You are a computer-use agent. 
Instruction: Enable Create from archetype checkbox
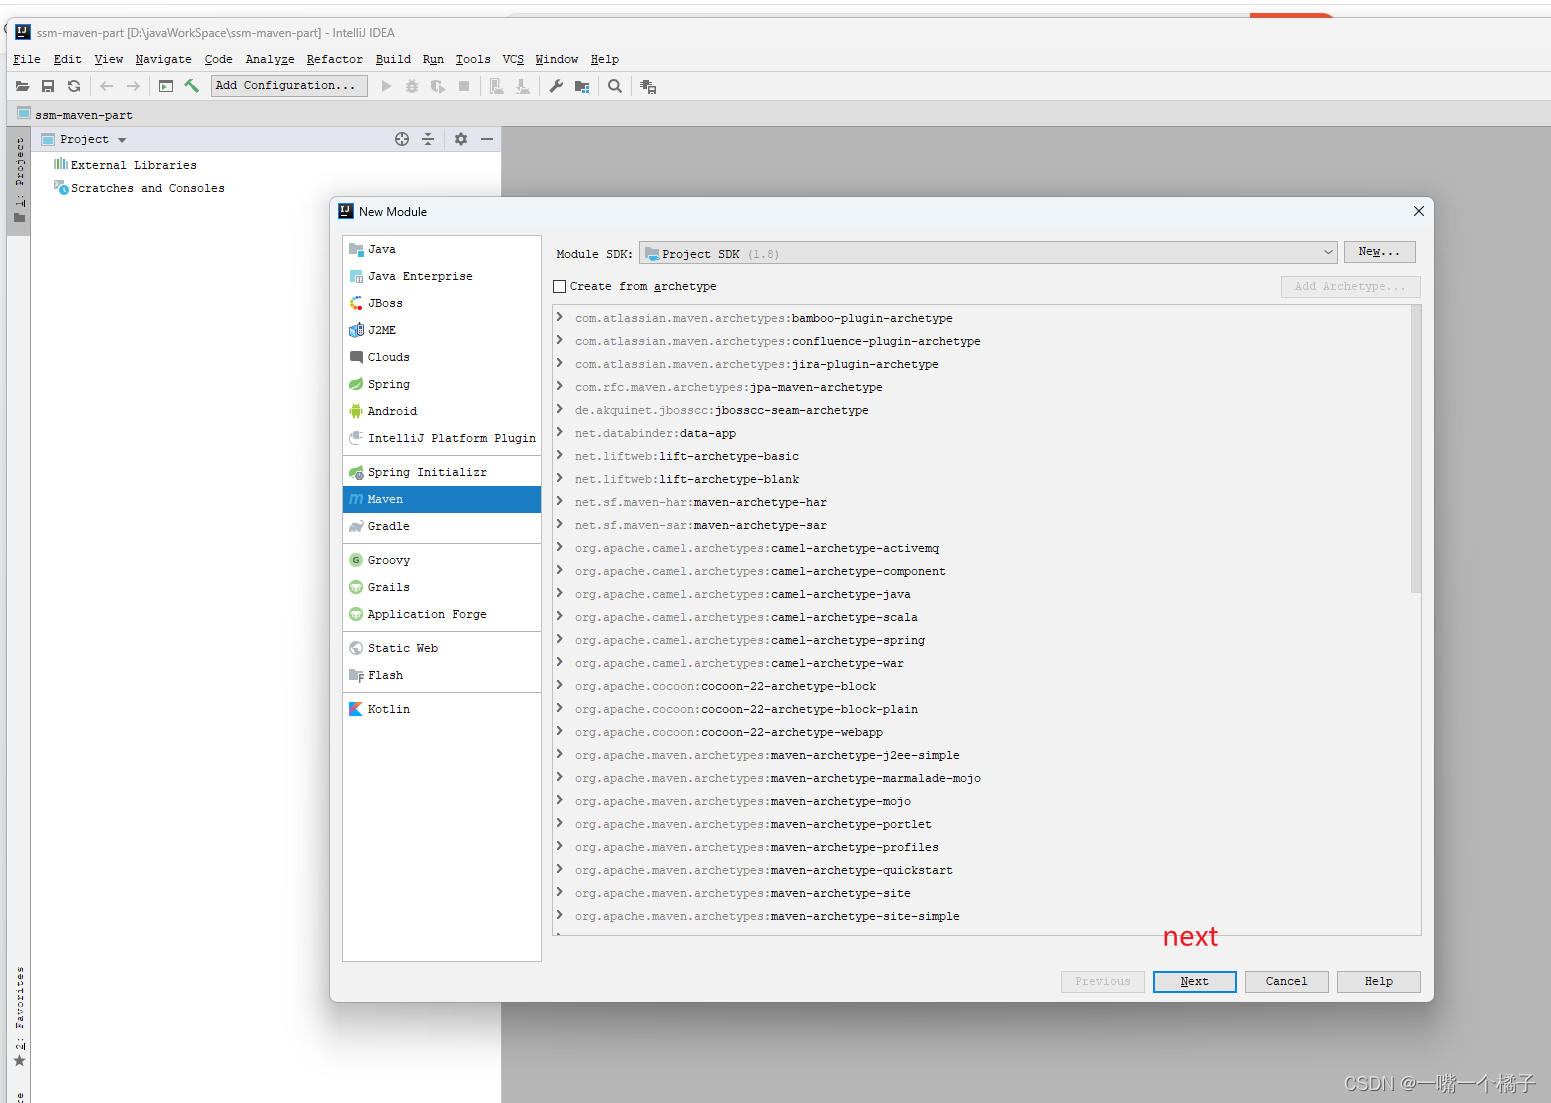(x=560, y=286)
